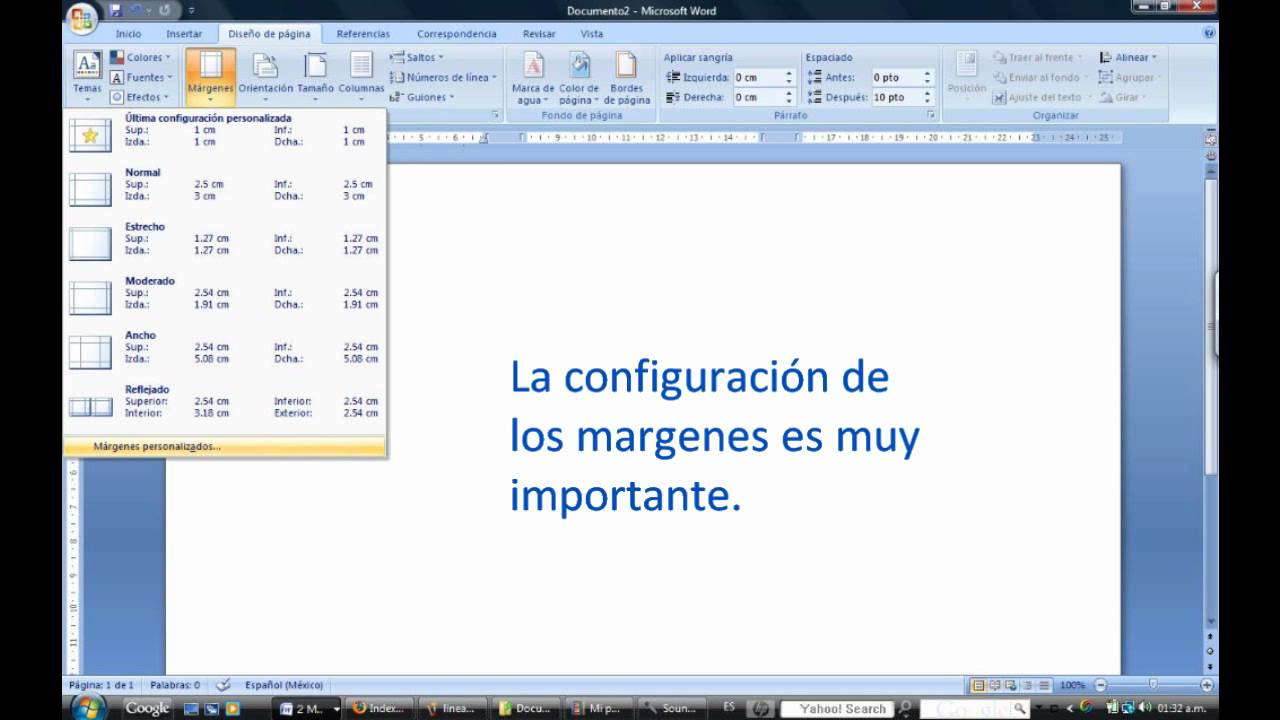Expand the Girar dropdown
The width and height of the screenshot is (1280, 720).
pos(1122,97)
